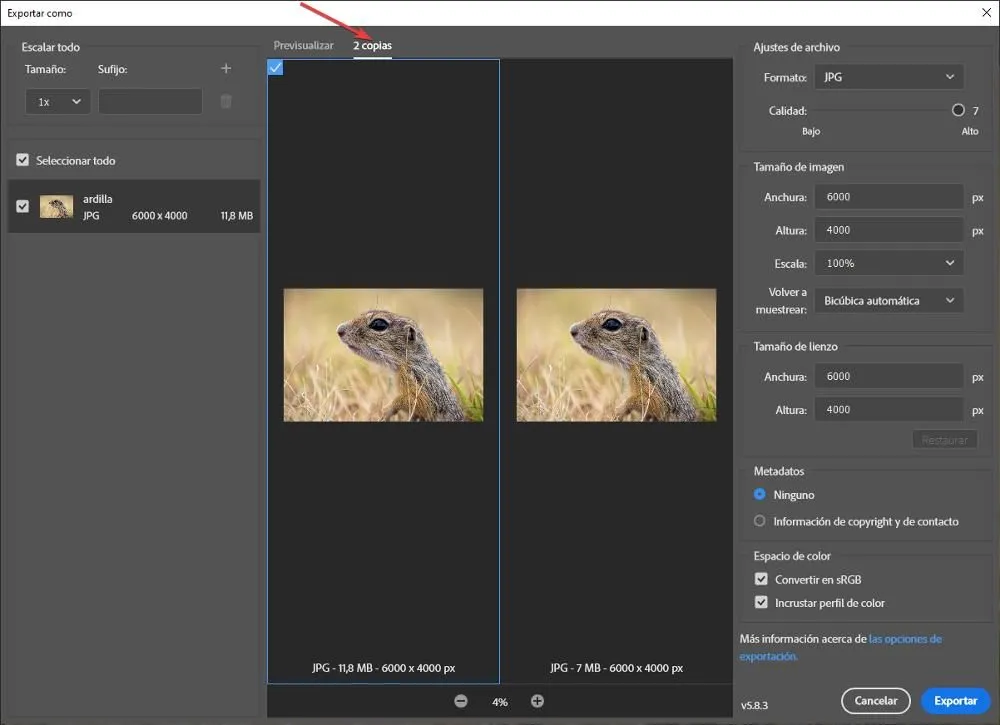The height and width of the screenshot is (725, 1000).
Task: Toggle Convertir en sRGB checkbox
Action: 761,579
